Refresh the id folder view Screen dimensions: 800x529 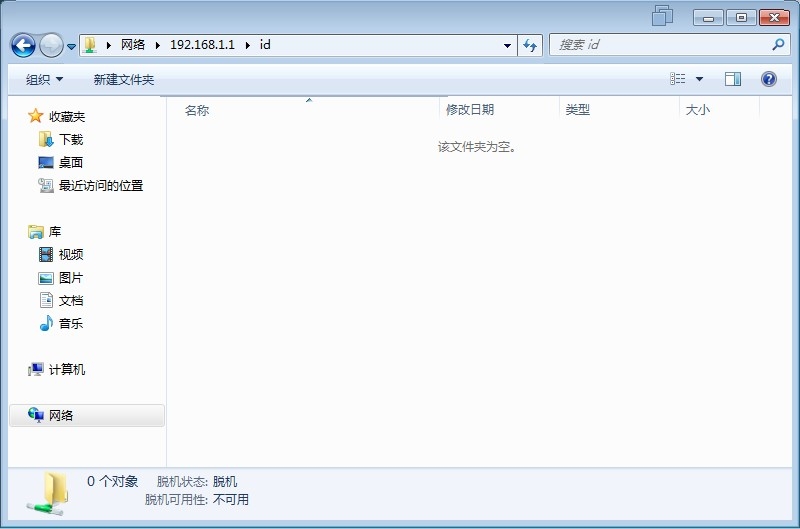[530, 45]
